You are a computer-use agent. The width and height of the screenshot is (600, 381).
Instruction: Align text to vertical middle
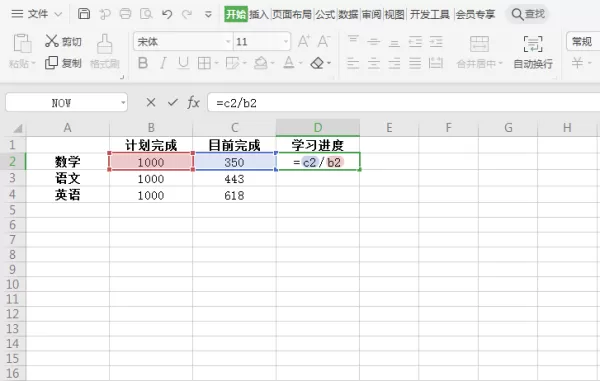tap(374, 41)
